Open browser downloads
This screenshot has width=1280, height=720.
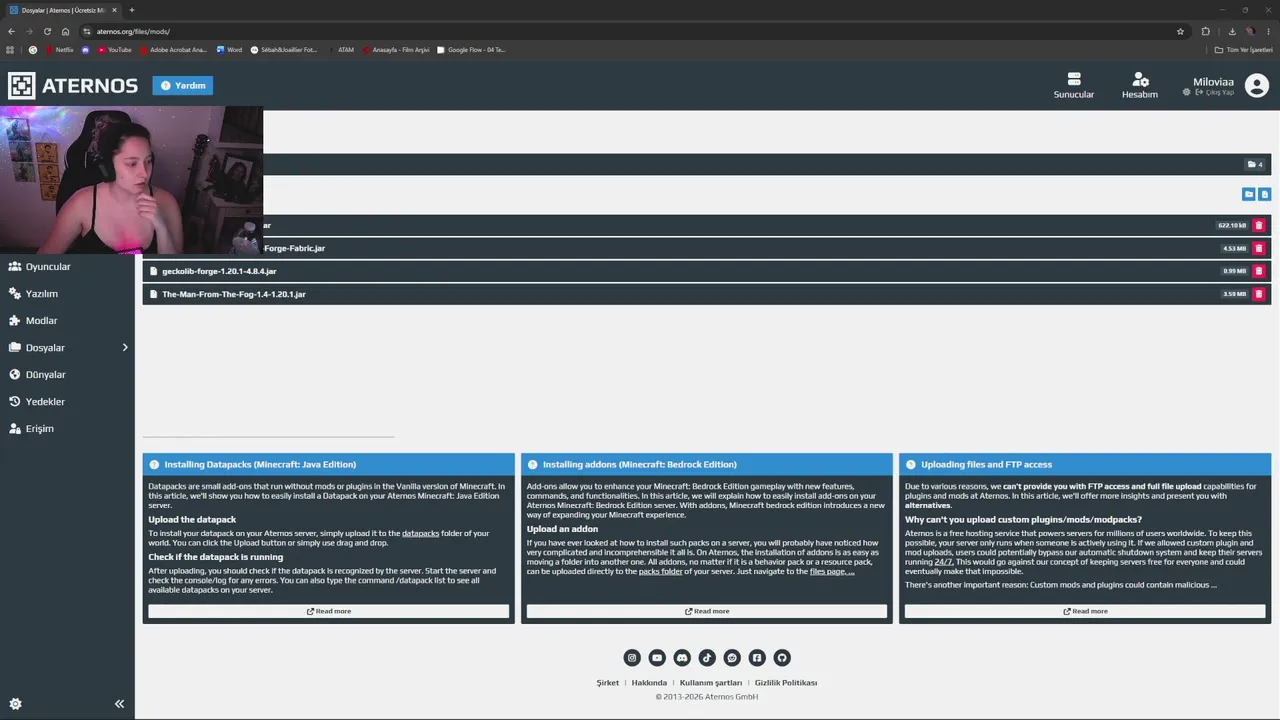pos(1232,31)
